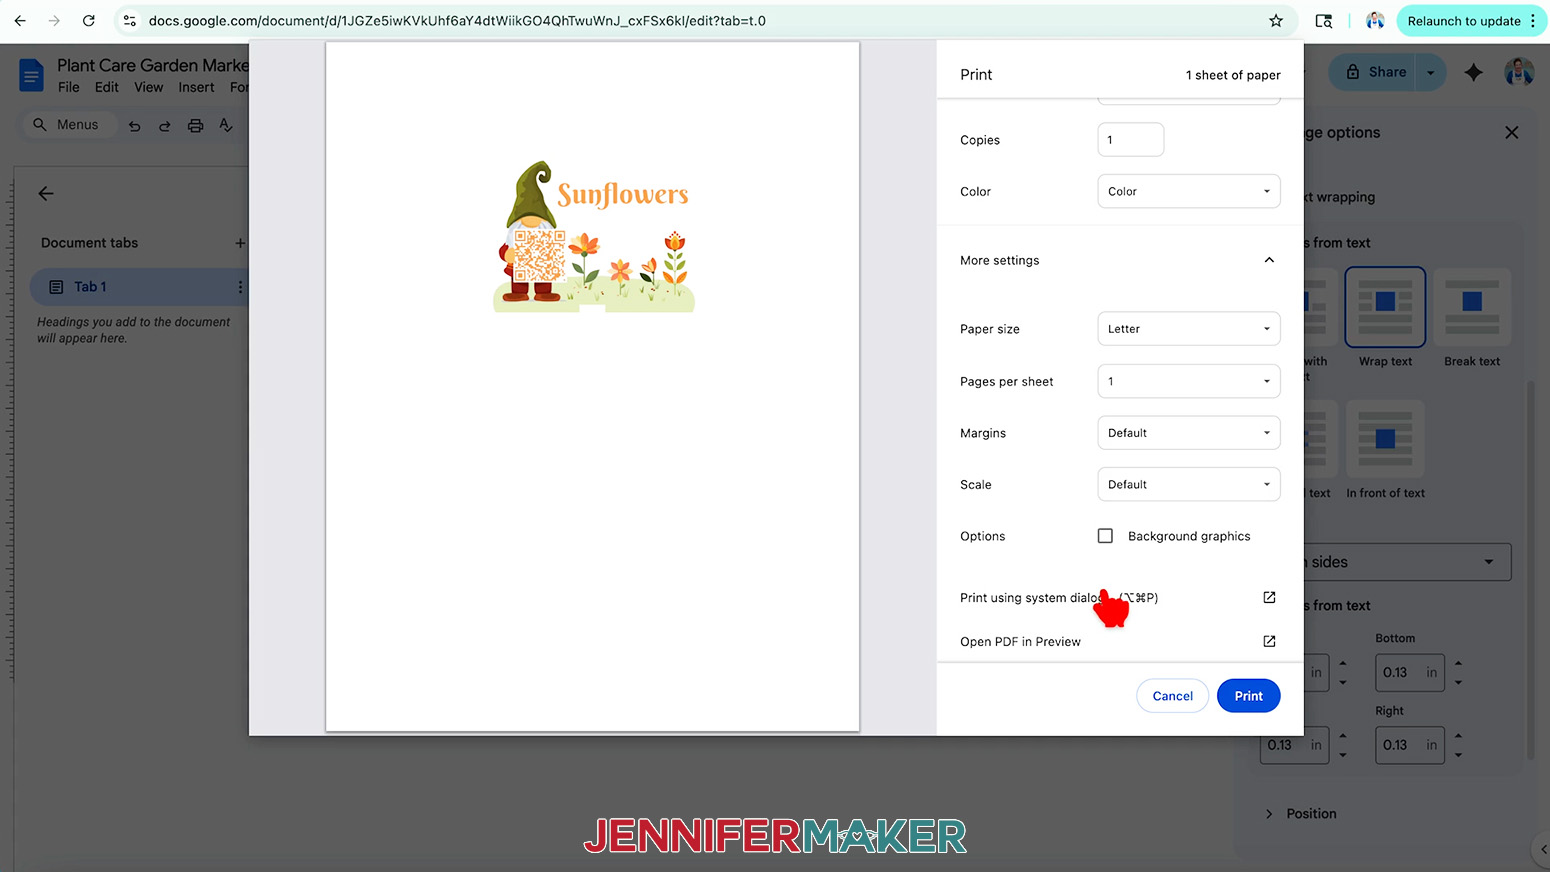Open site information icon in address bar
This screenshot has width=1550, height=872.
(x=130, y=20)
